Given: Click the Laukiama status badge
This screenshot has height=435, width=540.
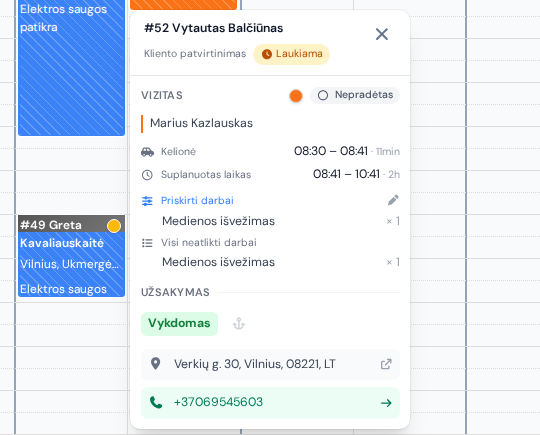Looking at the screenshot, I should [291, 54].
